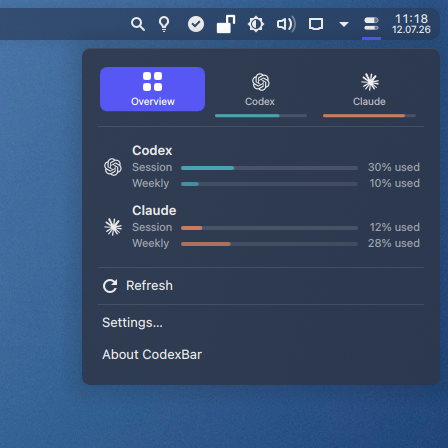The height and width of the screenshot is (448, 448).
Task: Switch to the Codex tab
Action: point(260,90)
